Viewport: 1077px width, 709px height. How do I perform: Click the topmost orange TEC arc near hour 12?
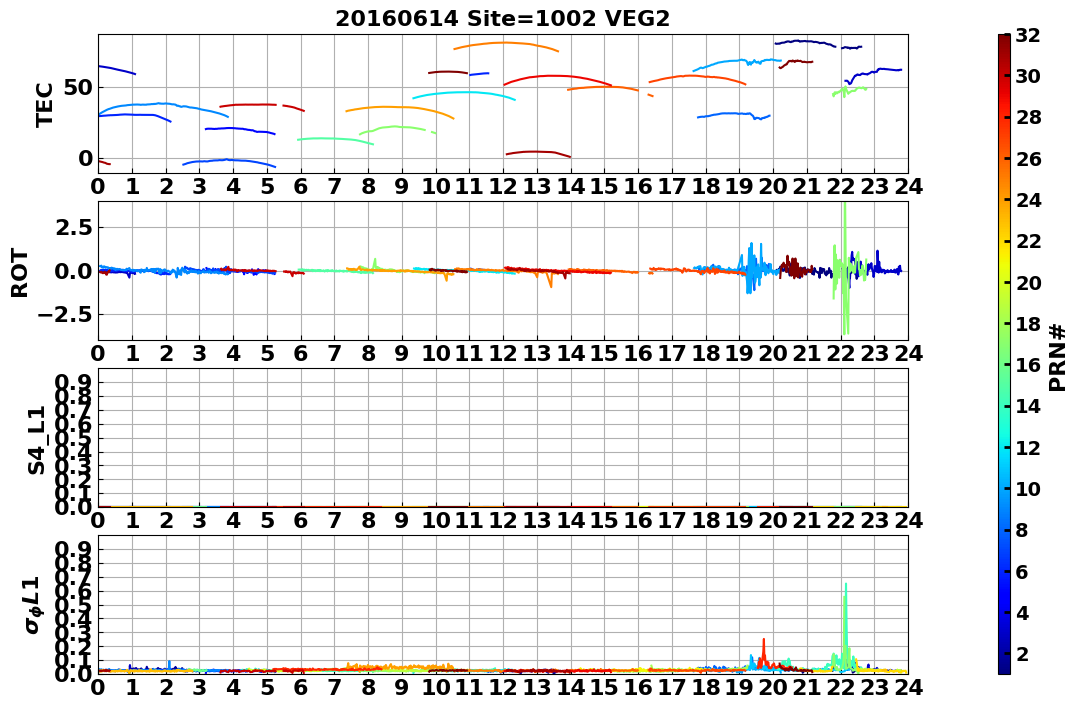[x=506, y=45]
